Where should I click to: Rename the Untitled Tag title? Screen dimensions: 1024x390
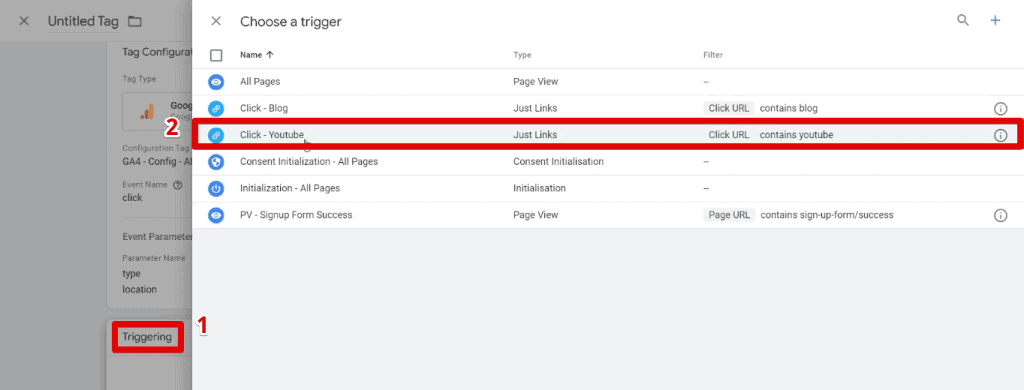[x=83, y=21]
